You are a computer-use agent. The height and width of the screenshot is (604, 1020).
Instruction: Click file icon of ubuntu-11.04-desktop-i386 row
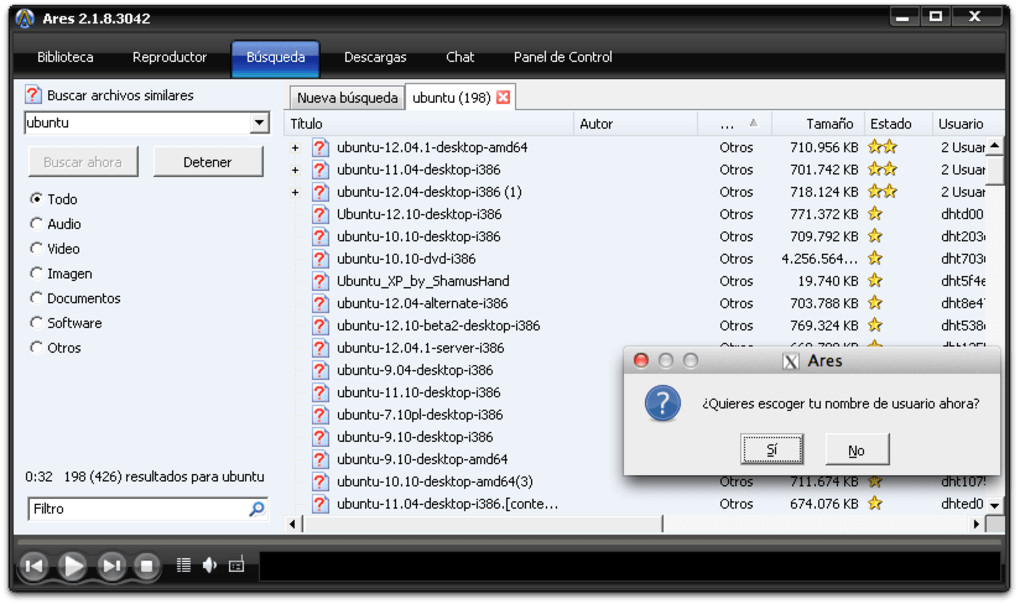[319, 170]
